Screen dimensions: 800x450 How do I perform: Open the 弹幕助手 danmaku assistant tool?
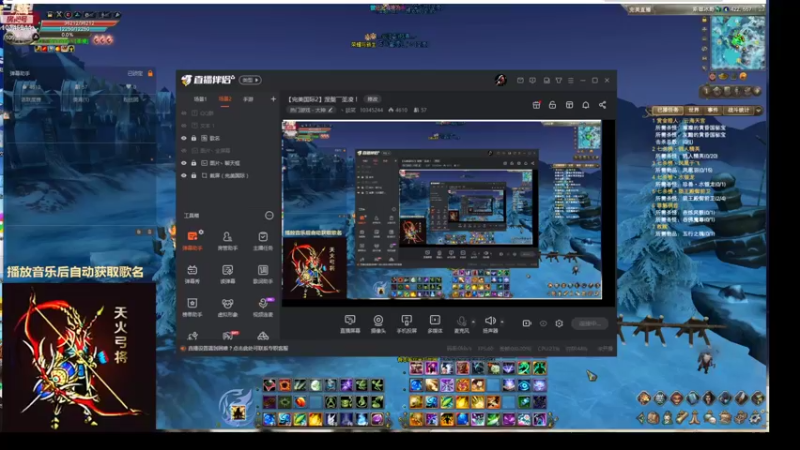pos(192,240)
